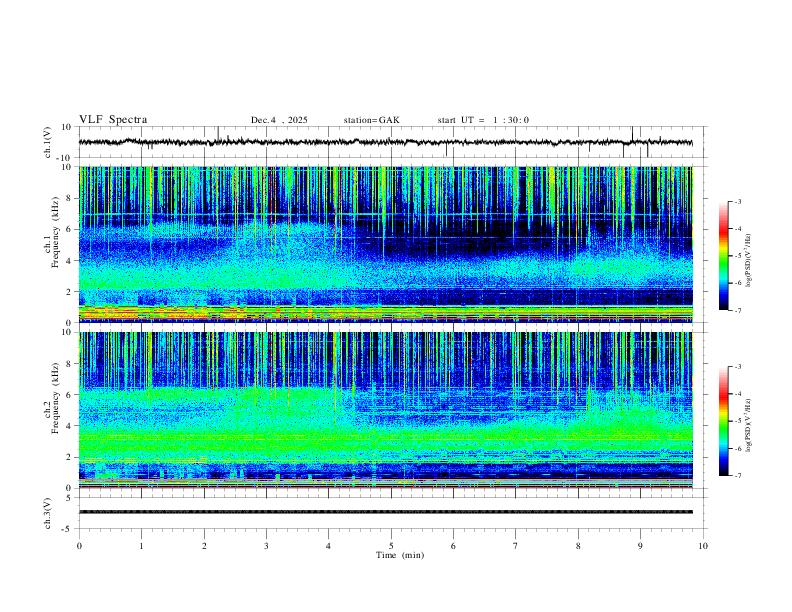Click the ch.1 spectrogram color bar
The width and height of the screenshot is (792, 612).
(x=723, y=255)
